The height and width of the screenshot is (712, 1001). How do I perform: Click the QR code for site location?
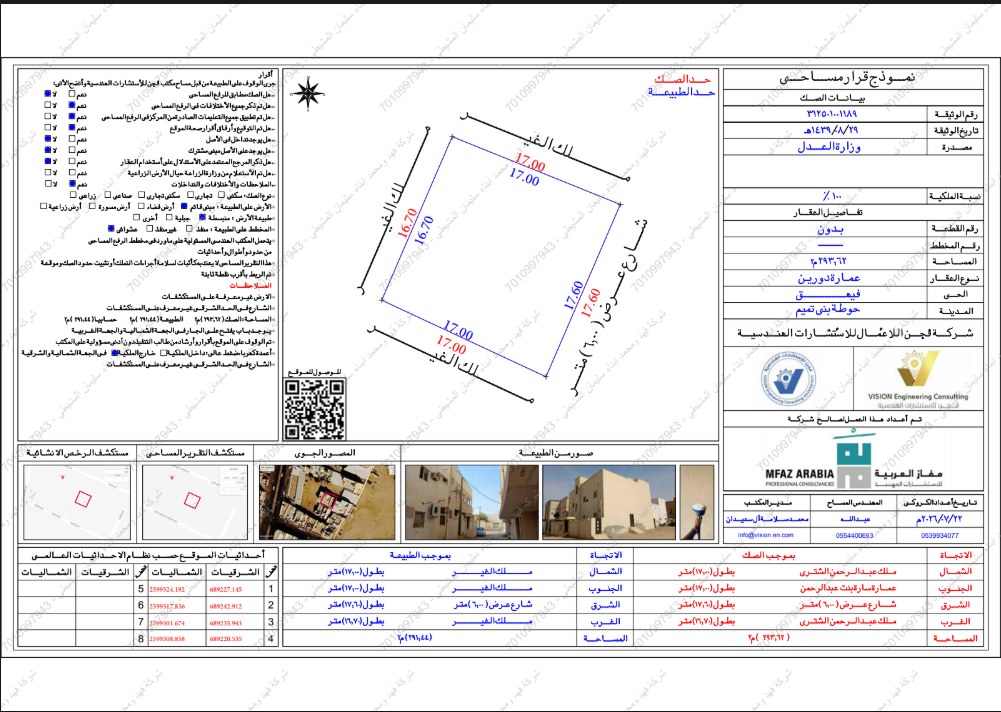click(315, 409)
